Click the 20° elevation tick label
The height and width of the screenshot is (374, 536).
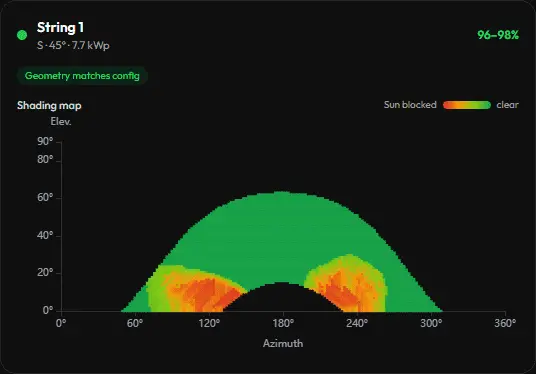point(45,272)
